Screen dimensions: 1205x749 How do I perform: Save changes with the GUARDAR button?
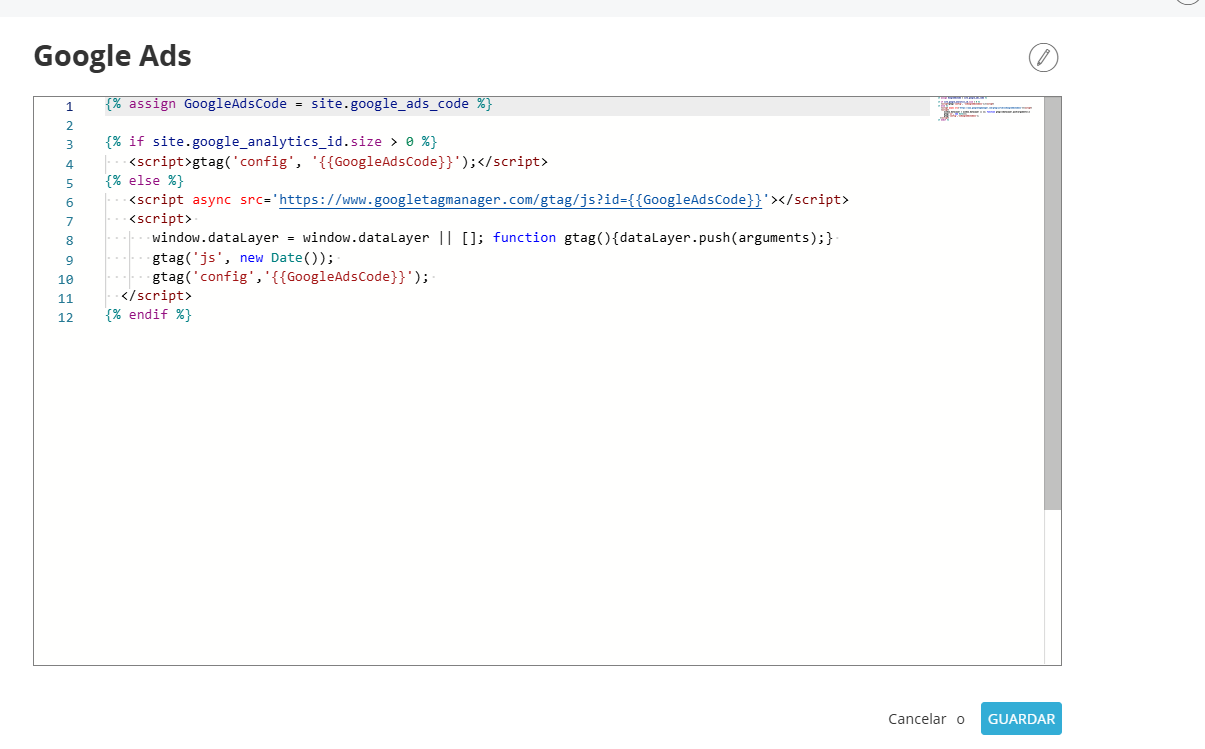[x=1021, y=719]
